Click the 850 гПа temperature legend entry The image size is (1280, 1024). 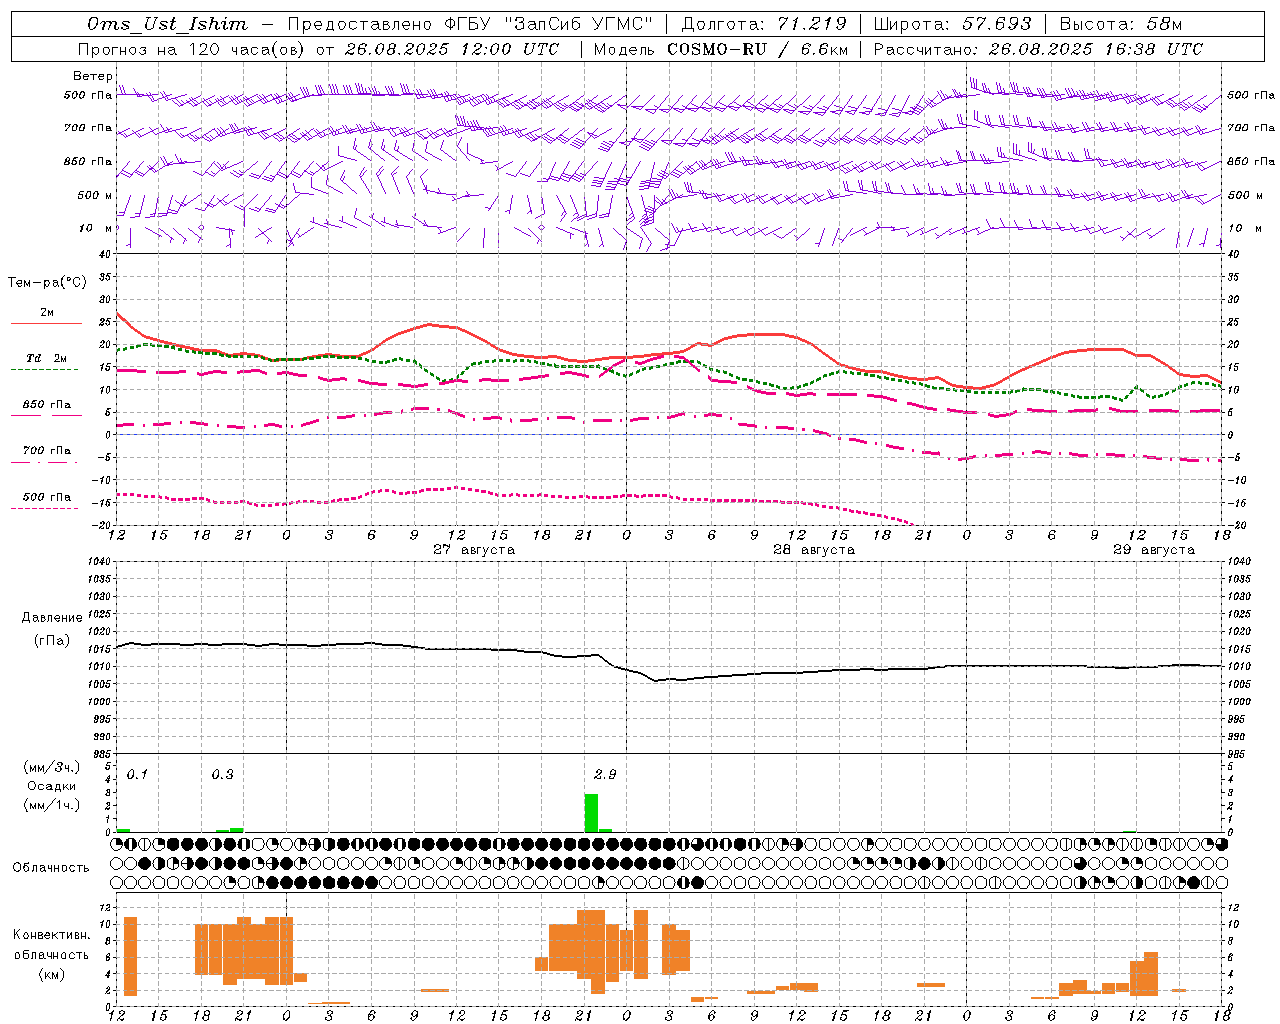pyautogui.click(x=47, y=404)
